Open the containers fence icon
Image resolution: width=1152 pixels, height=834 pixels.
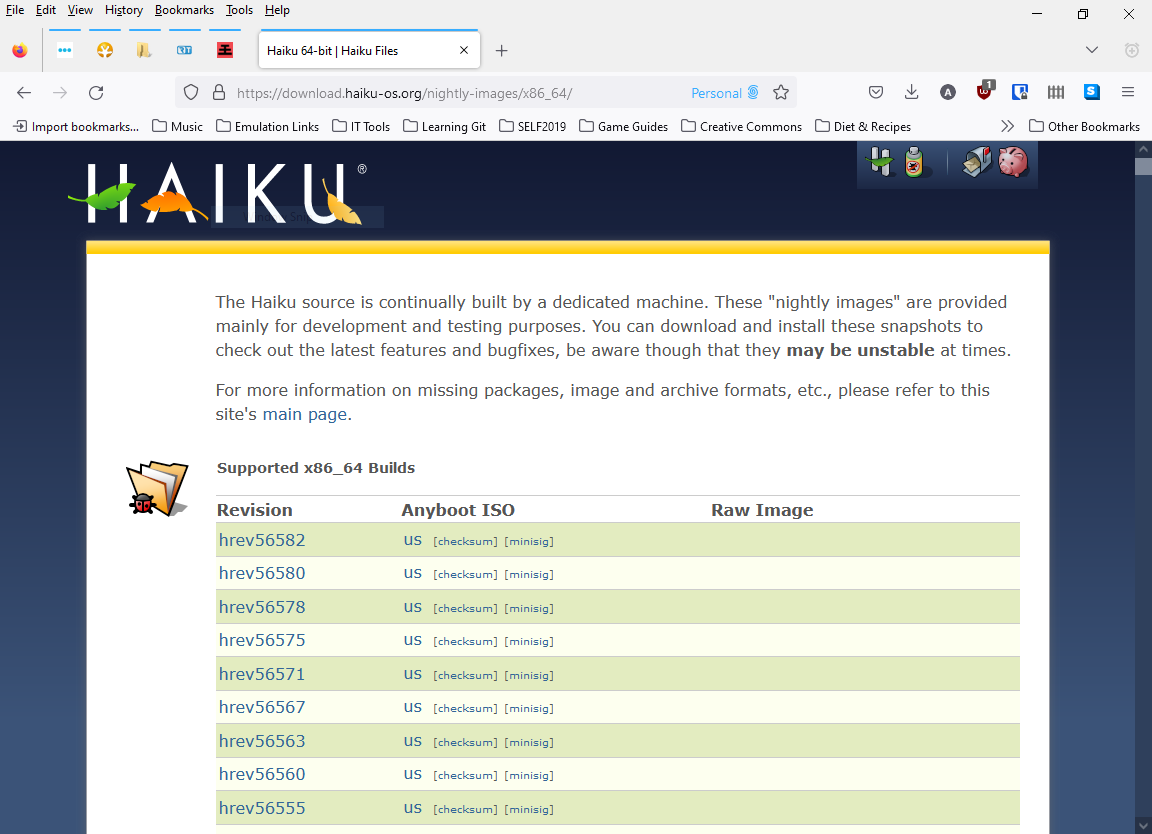pyautogui.click(x=1056, y=93)
